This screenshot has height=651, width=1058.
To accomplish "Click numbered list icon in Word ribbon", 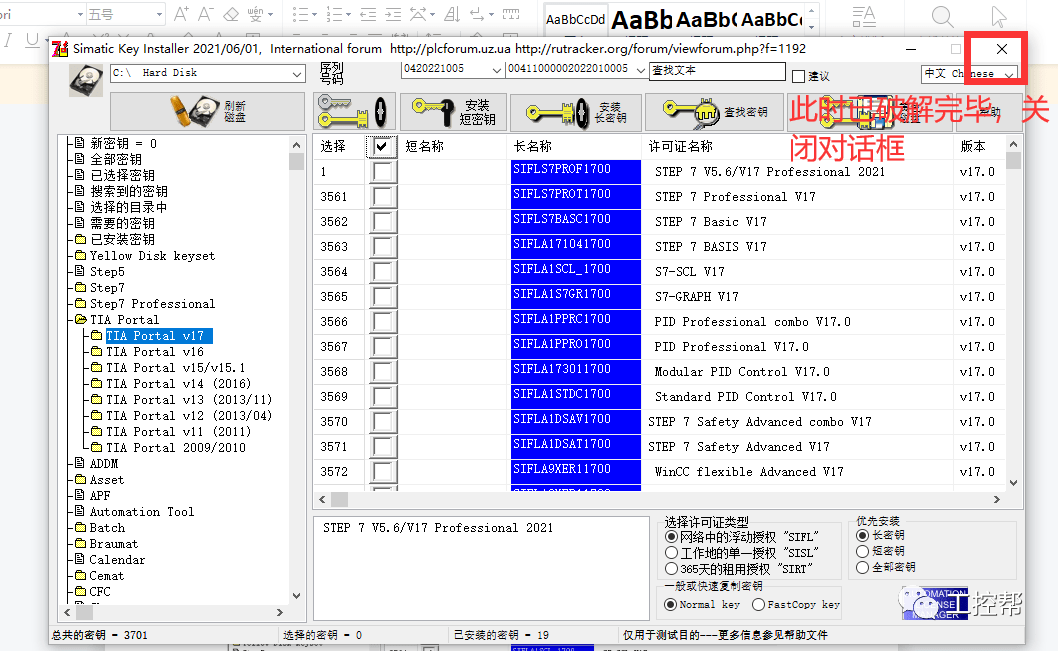I will tap(333, 13).
